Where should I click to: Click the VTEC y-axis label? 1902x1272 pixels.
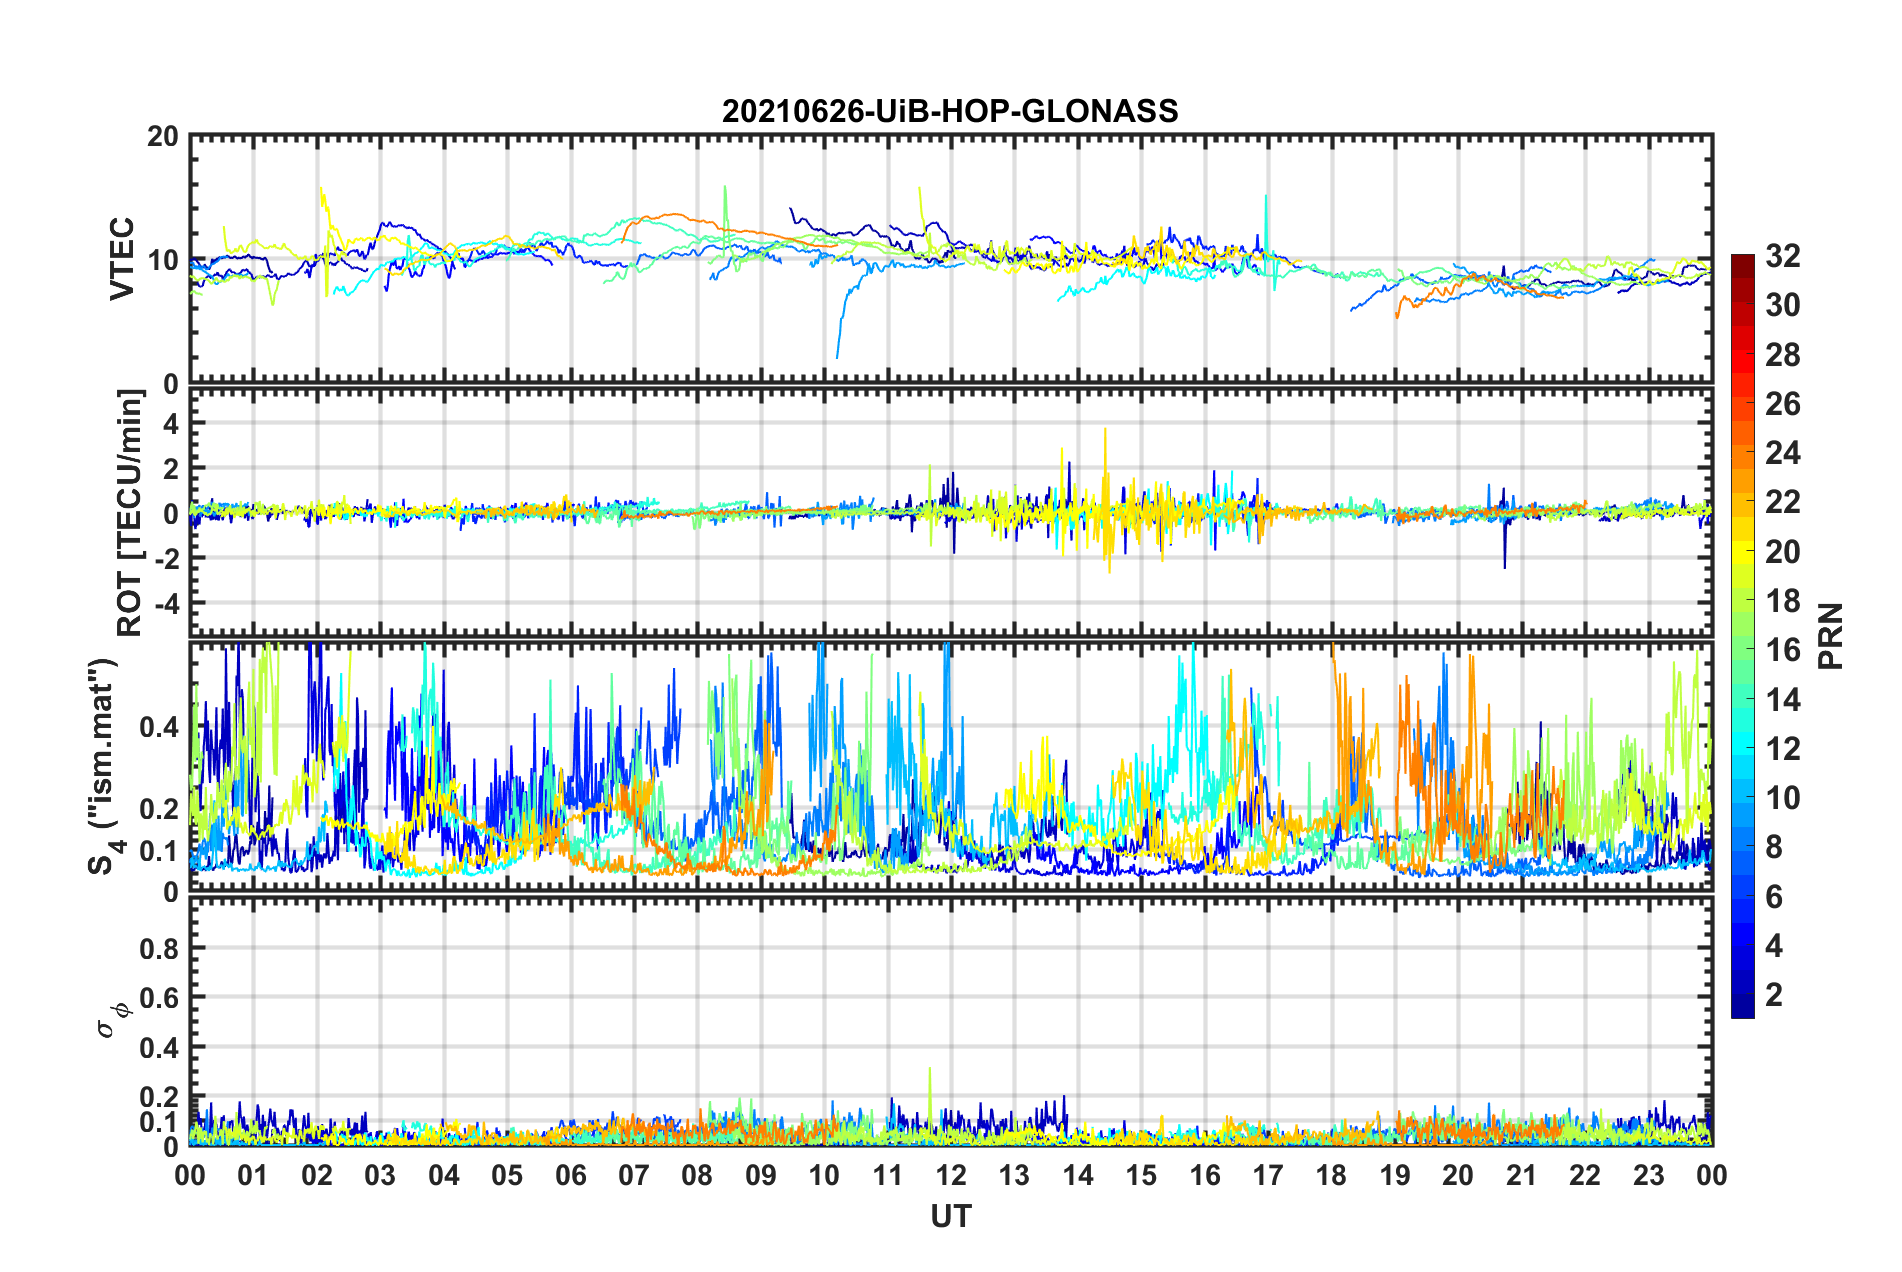coord(122,258)
